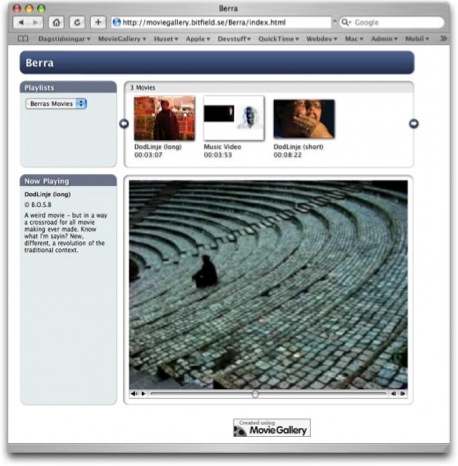458x466 pixels.
Task: Open the MovieGallery bookmarks menu
Action: [122, 39]
